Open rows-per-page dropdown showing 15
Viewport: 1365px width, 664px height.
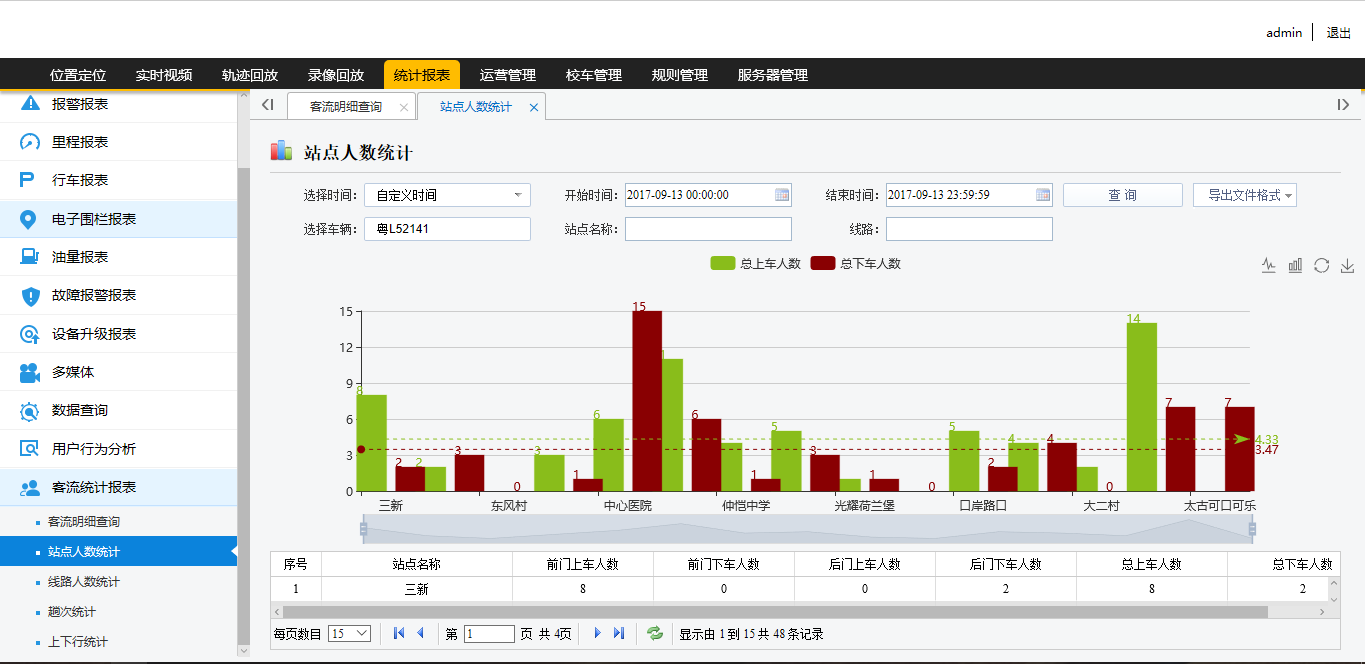(x=349, y=633)
